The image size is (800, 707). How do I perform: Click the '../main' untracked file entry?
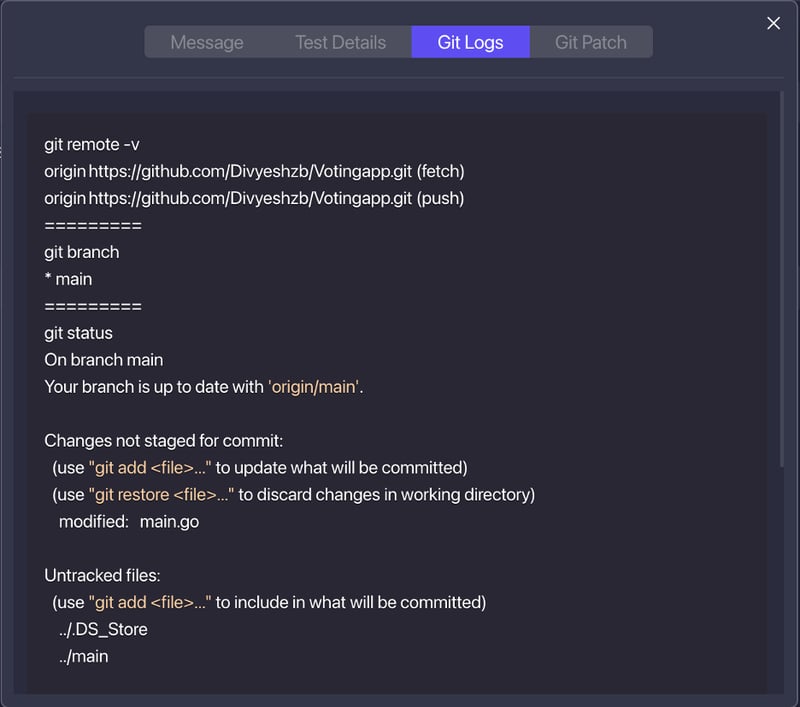click(x=84, y=656)
